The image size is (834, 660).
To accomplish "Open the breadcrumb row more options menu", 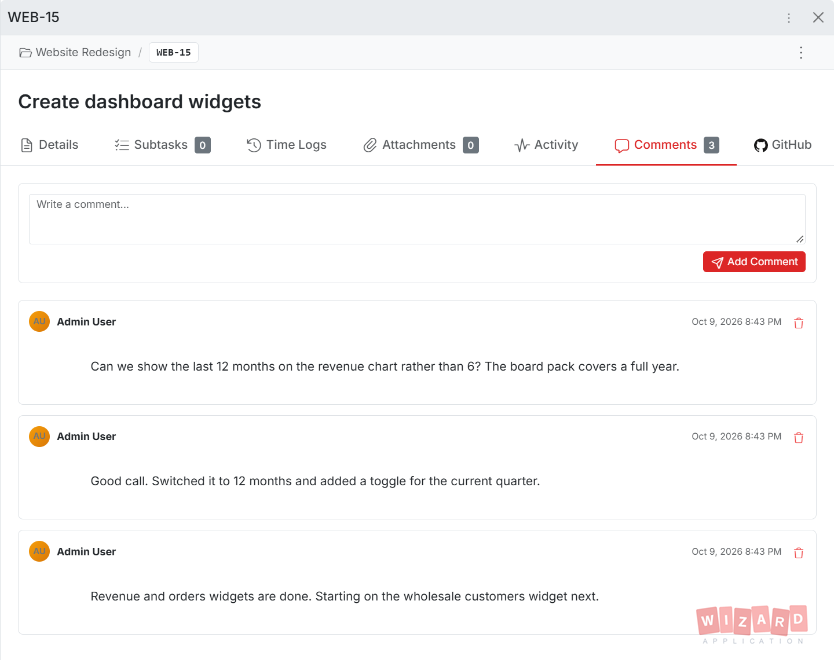I will point(800,53).
